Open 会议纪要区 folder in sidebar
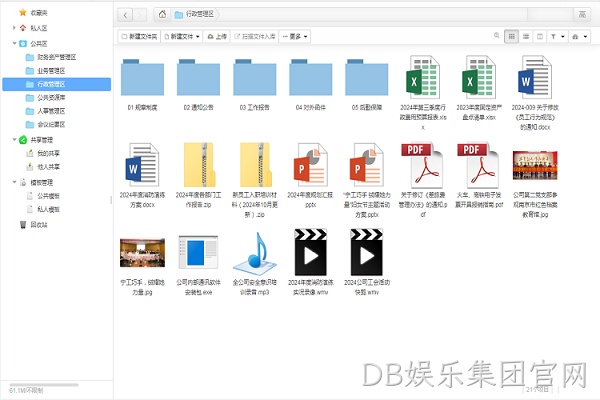 (46, 124)
